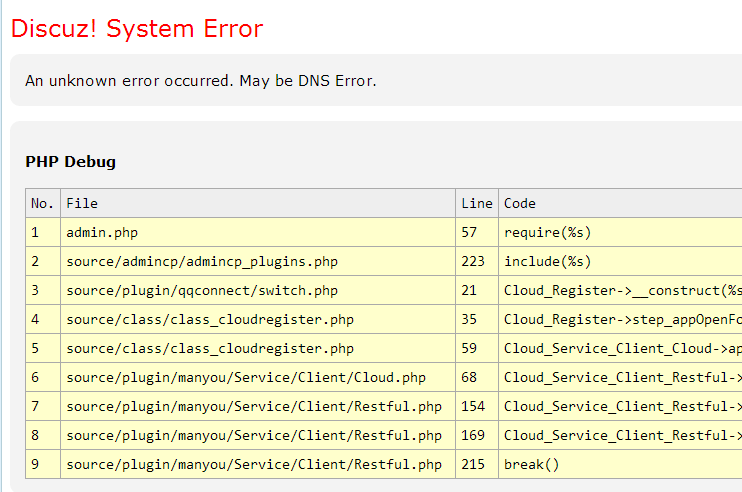Click row number 8 cell
The width and height of the screenshot is (742, 492).
(43, 435)
